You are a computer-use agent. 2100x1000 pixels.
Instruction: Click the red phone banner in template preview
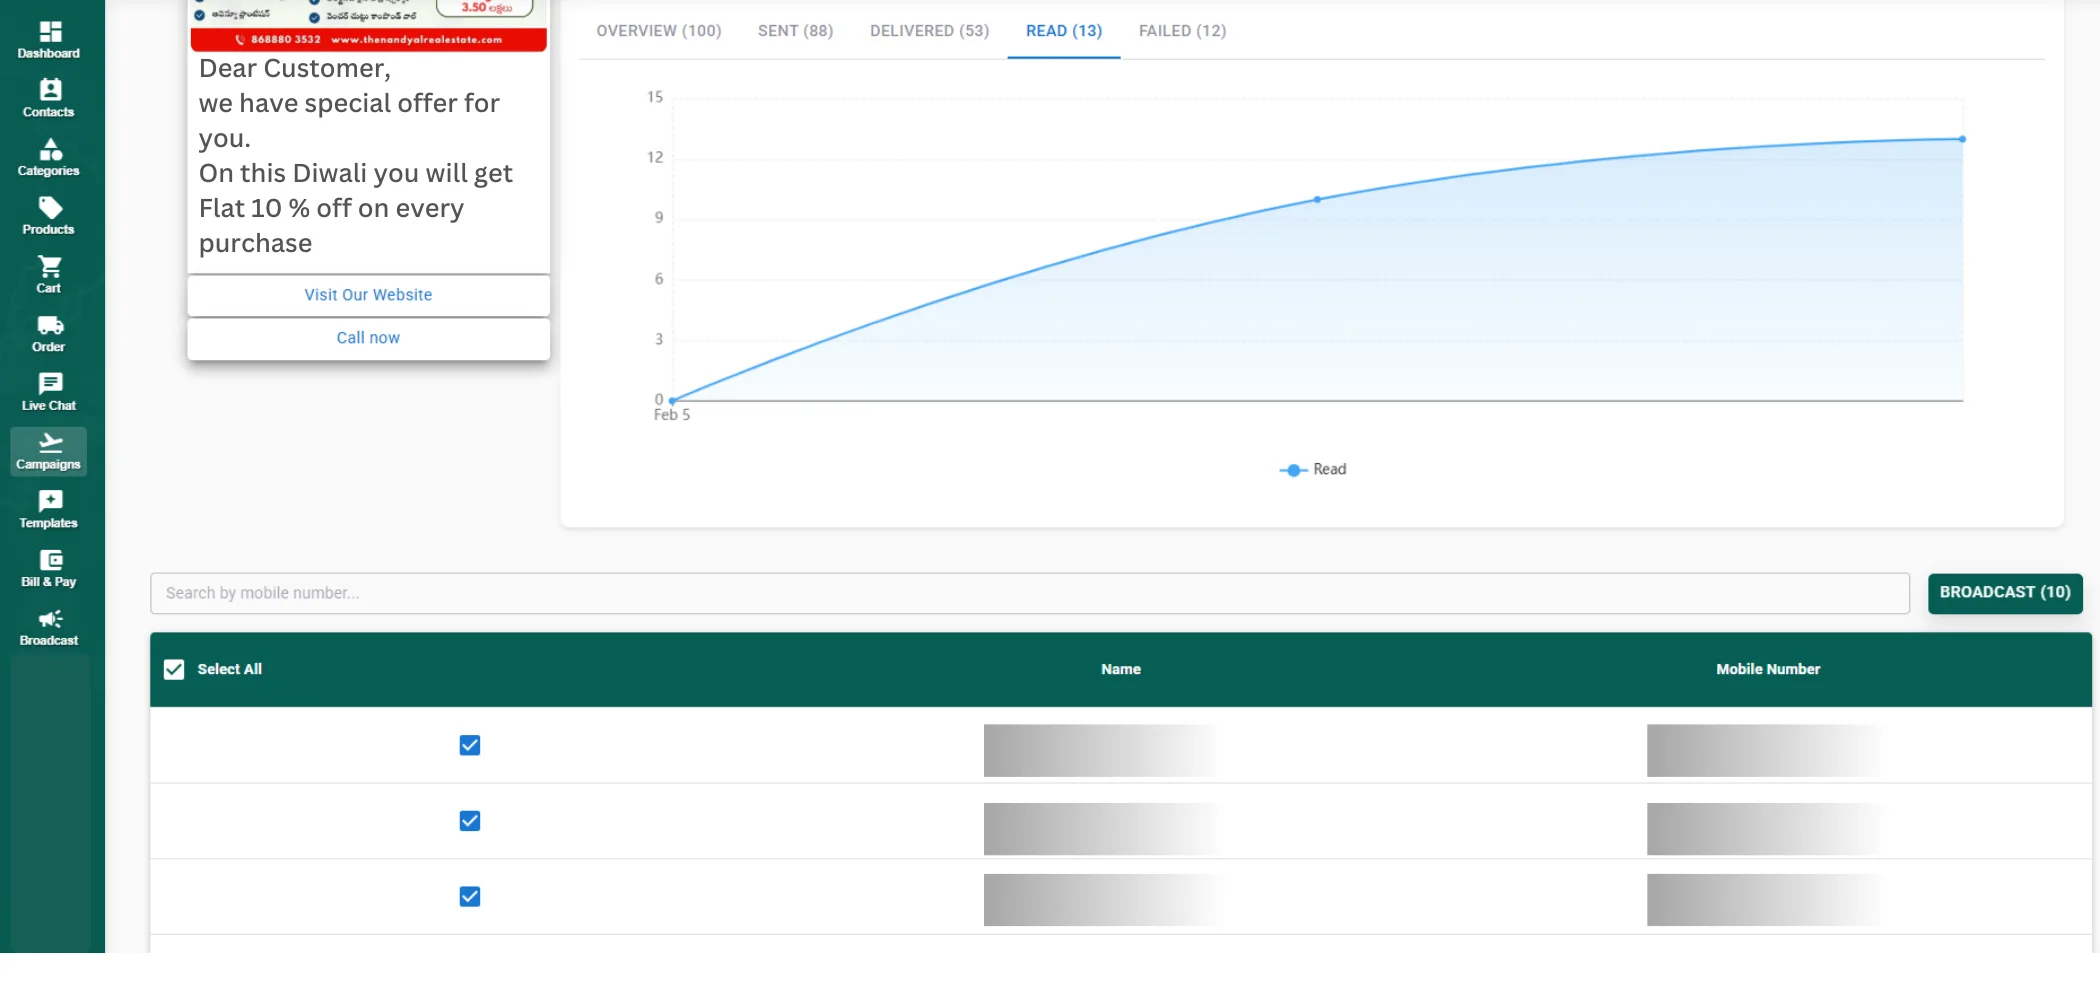pyautogui.click(x=369, y=40)
